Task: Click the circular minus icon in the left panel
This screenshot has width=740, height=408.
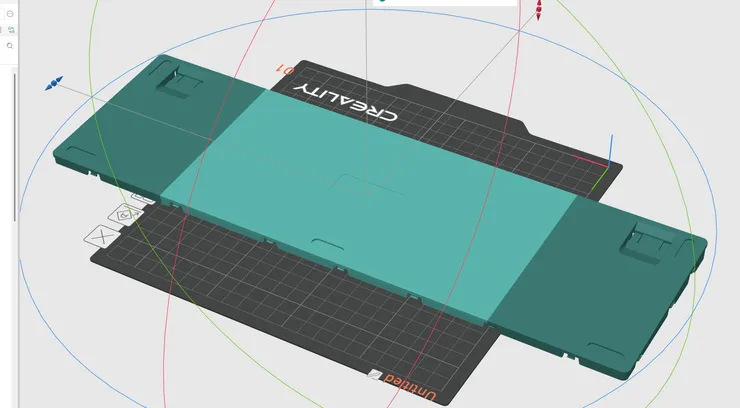Action: pos(10,14)
